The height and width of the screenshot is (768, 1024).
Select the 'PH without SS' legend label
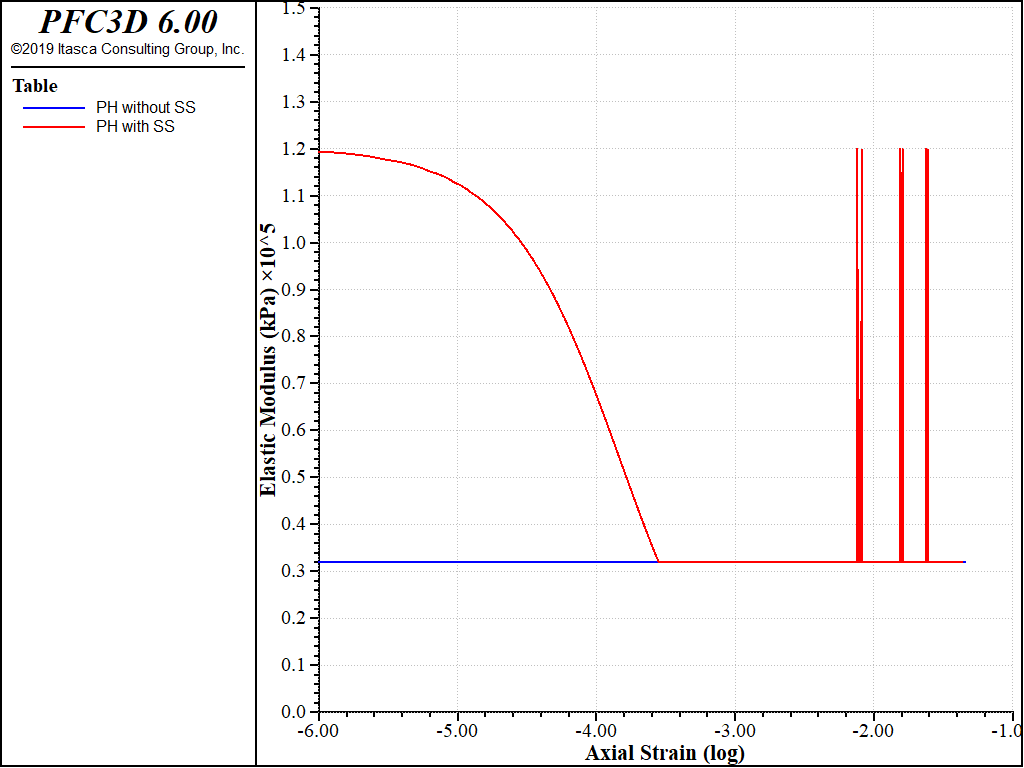click(146, 107)
